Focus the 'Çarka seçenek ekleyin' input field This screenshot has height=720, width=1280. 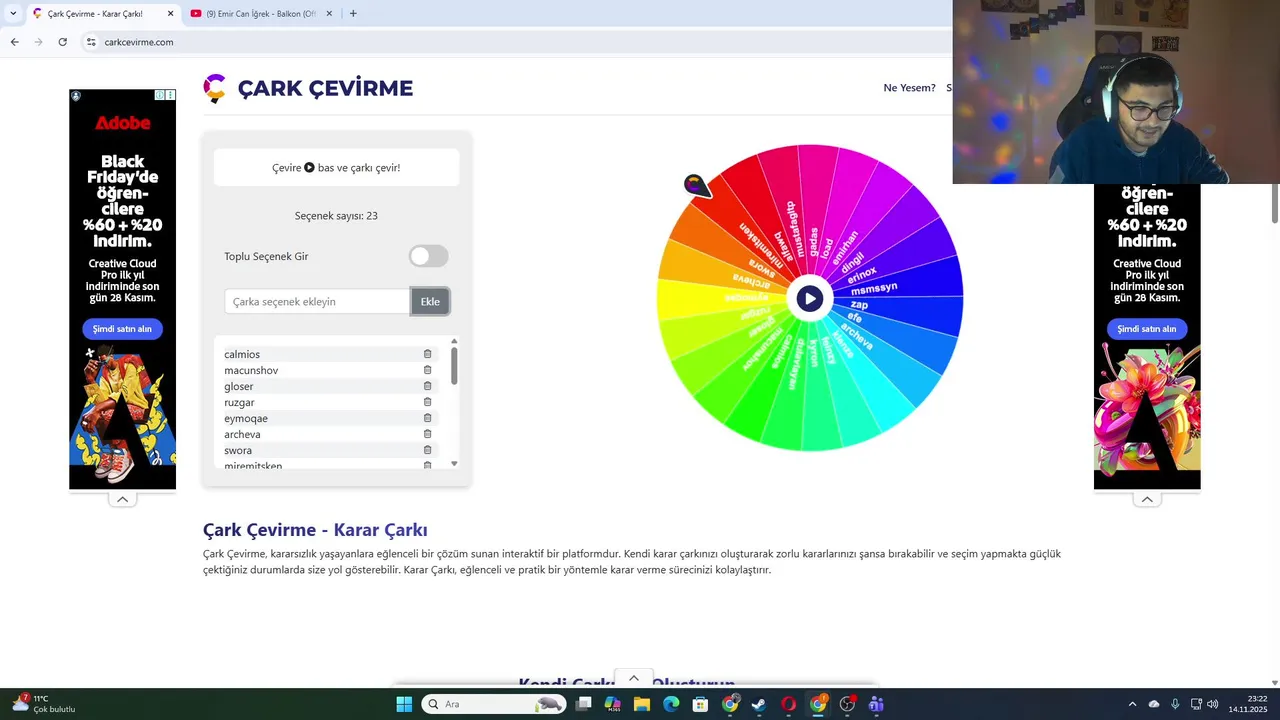[x=317, y=301]
